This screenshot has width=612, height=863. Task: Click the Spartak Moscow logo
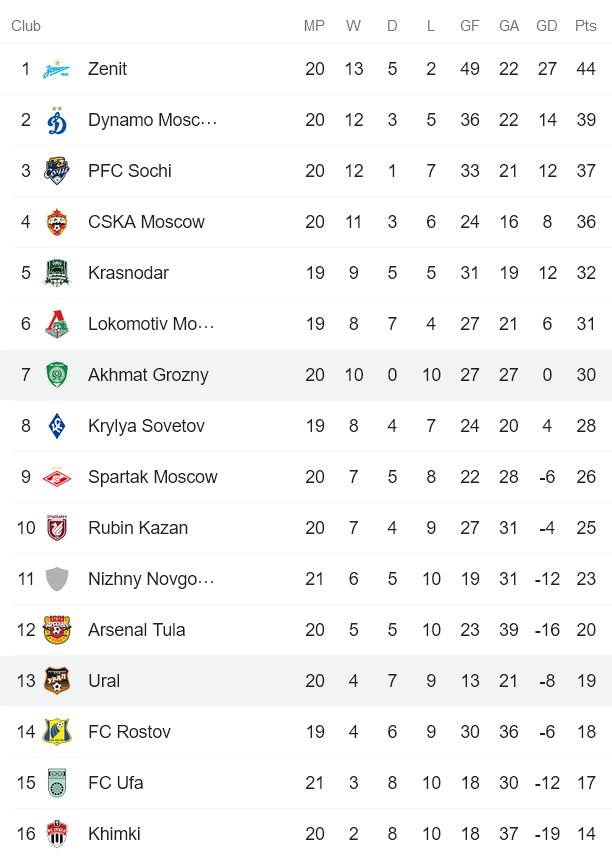point(59,477)
